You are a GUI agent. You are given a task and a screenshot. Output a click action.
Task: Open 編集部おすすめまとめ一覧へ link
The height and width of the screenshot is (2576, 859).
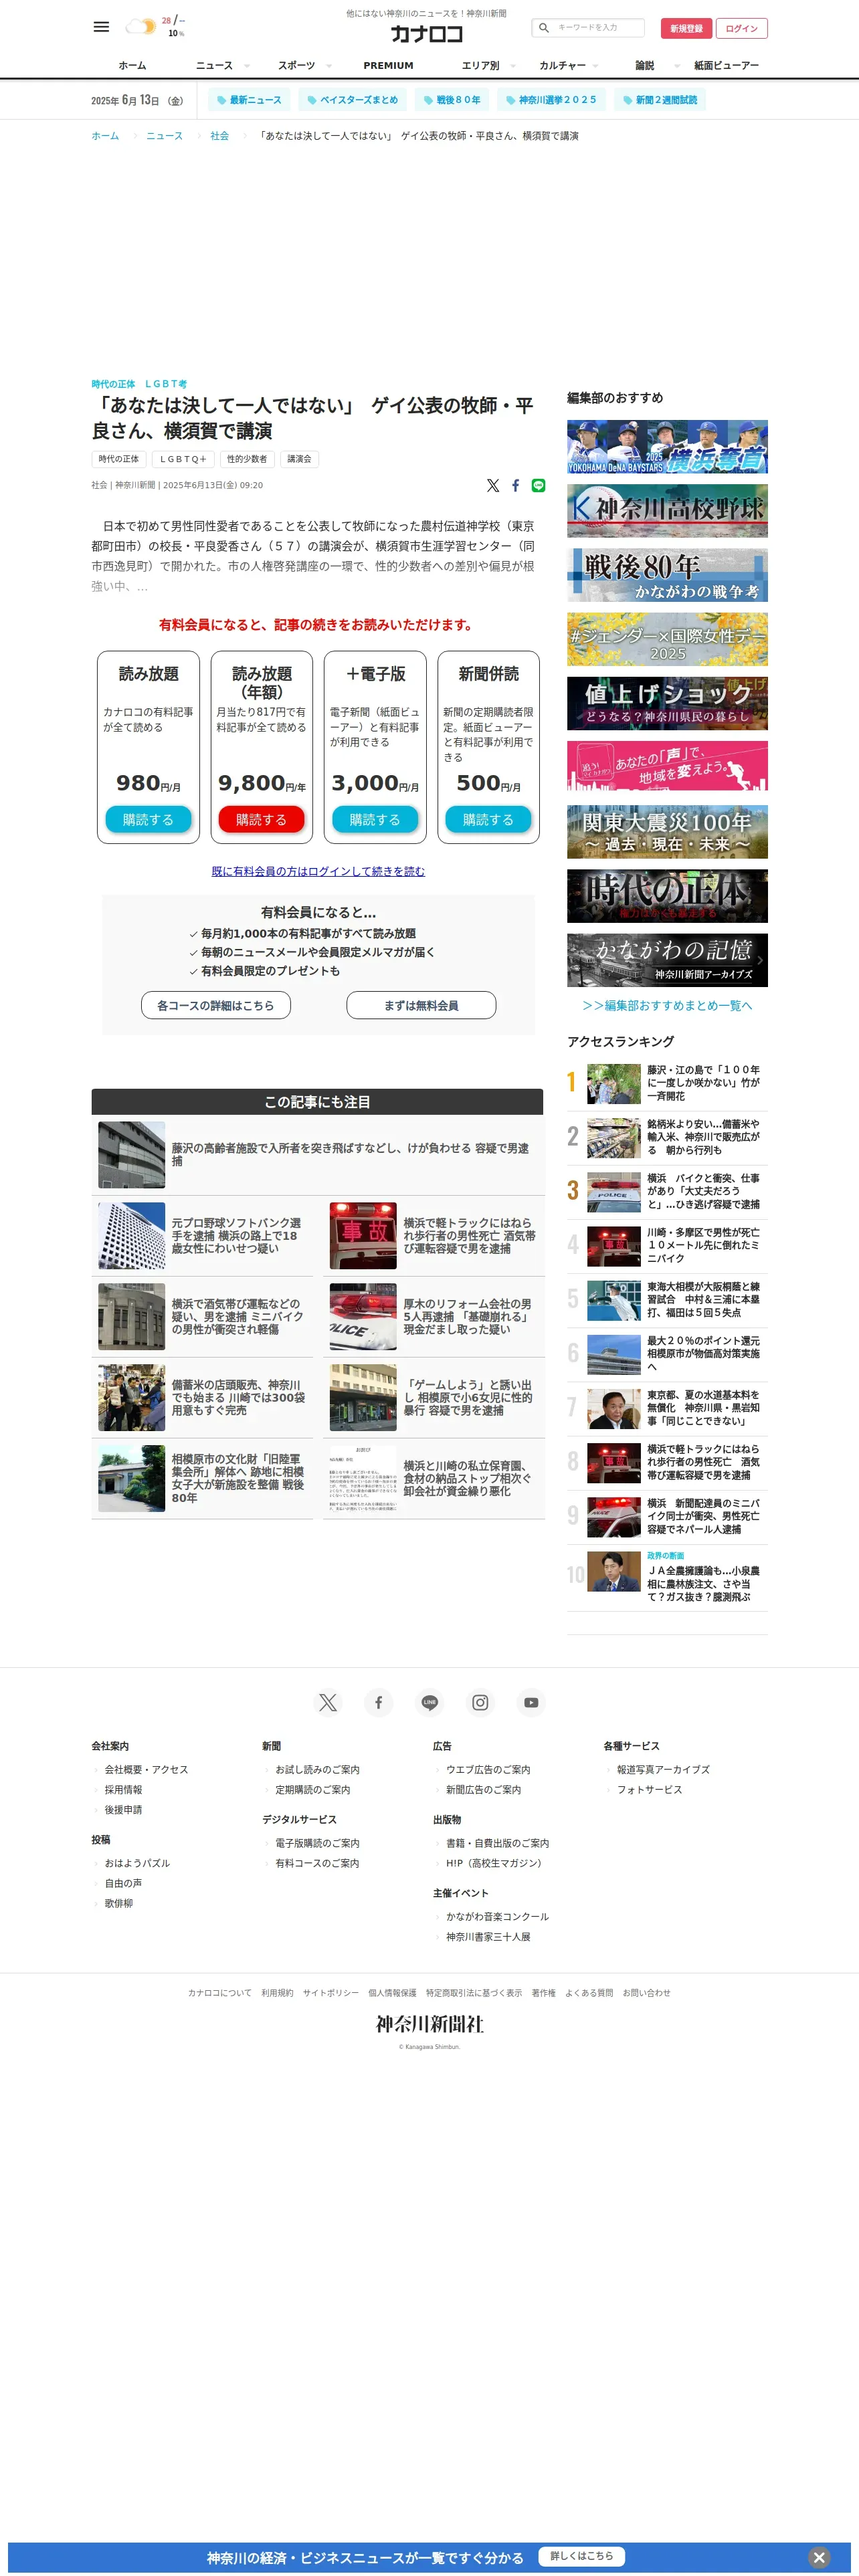click(667, 1005)
